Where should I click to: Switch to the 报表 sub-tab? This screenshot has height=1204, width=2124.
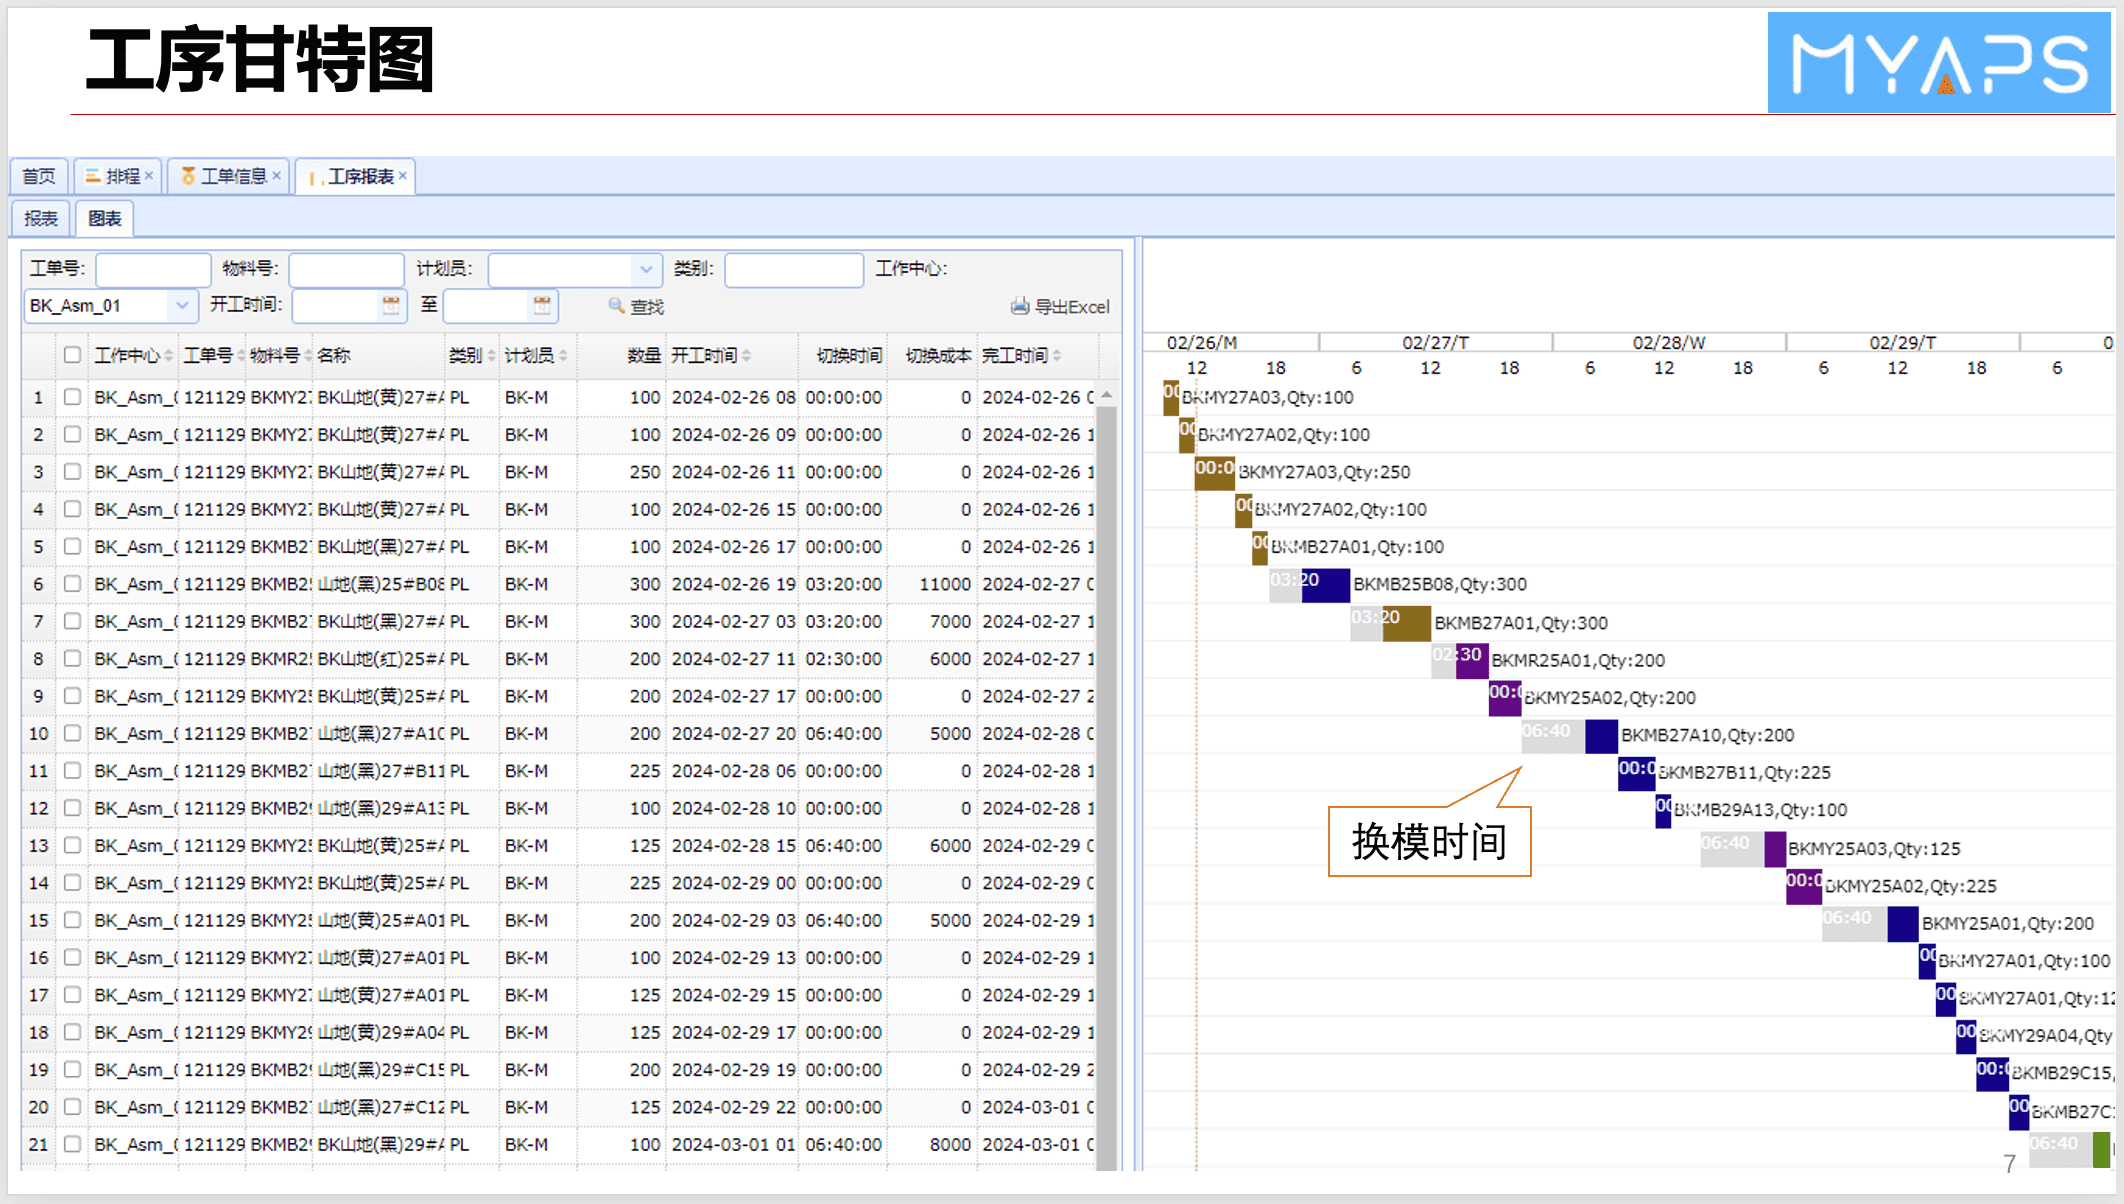click(x=41, y=218)
